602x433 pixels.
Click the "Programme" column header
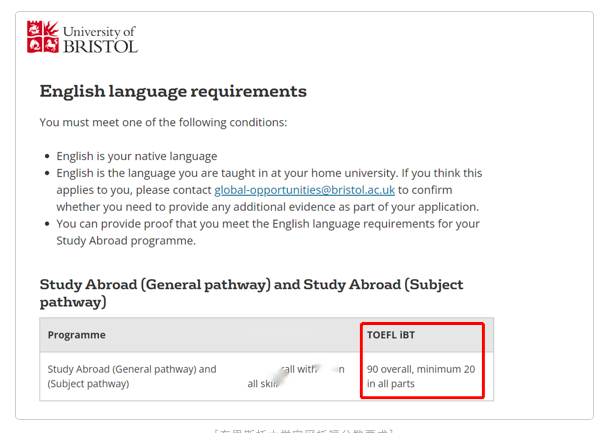pyautogui.click(x=77, y=335)
